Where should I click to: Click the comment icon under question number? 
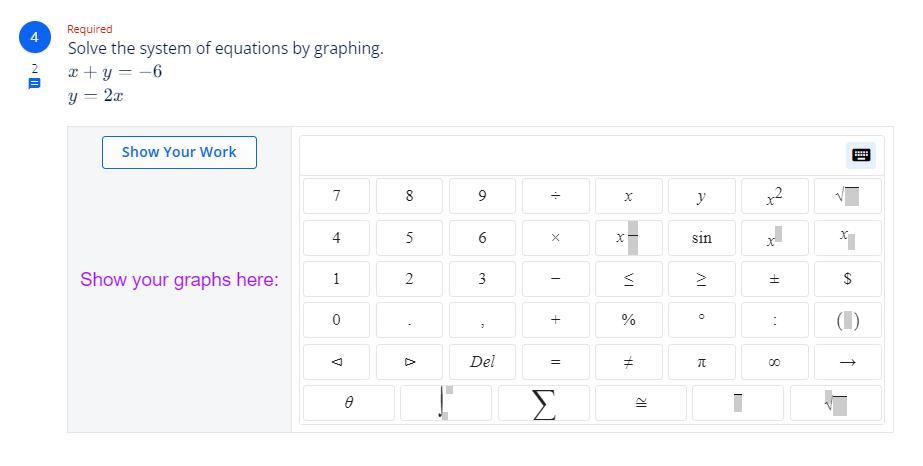tap(34, 84)
